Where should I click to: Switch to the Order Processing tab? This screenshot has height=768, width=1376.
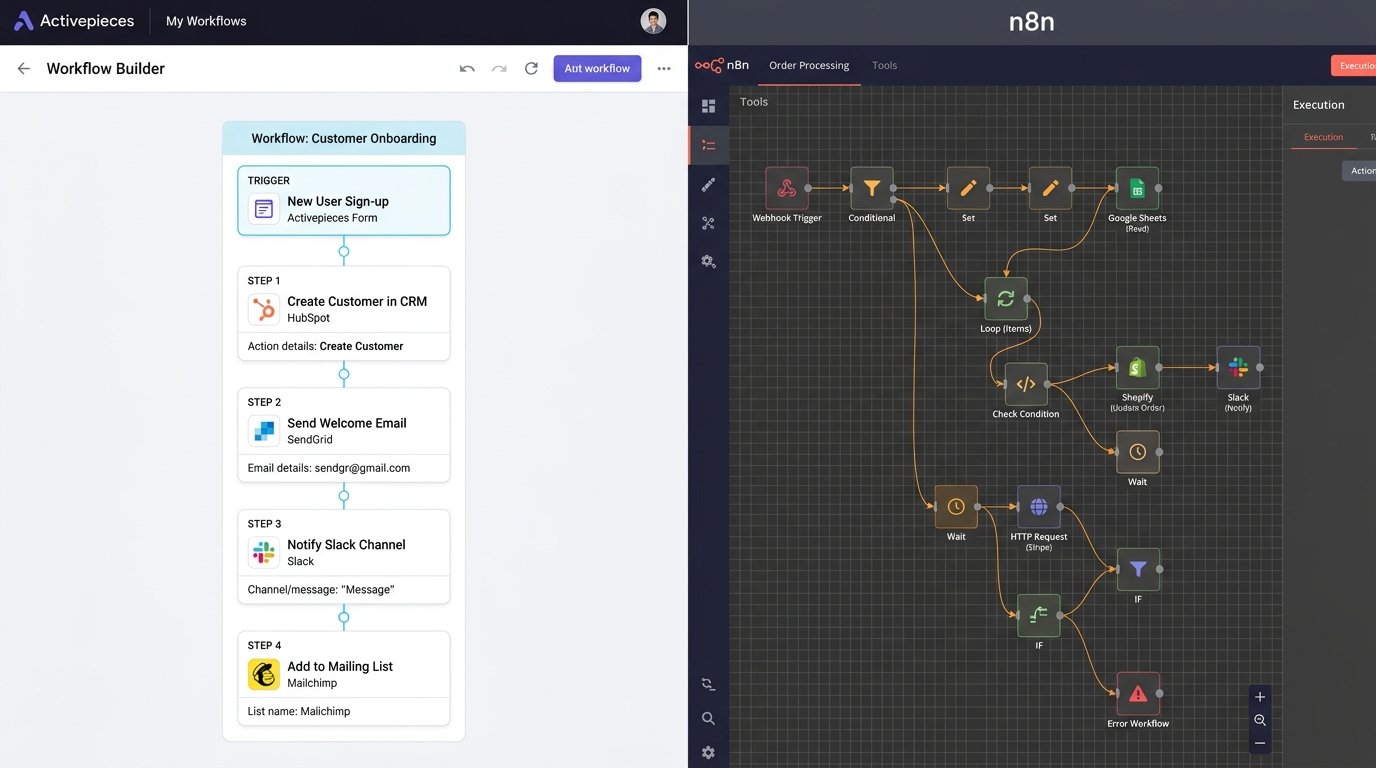click(x=809, y=65)
